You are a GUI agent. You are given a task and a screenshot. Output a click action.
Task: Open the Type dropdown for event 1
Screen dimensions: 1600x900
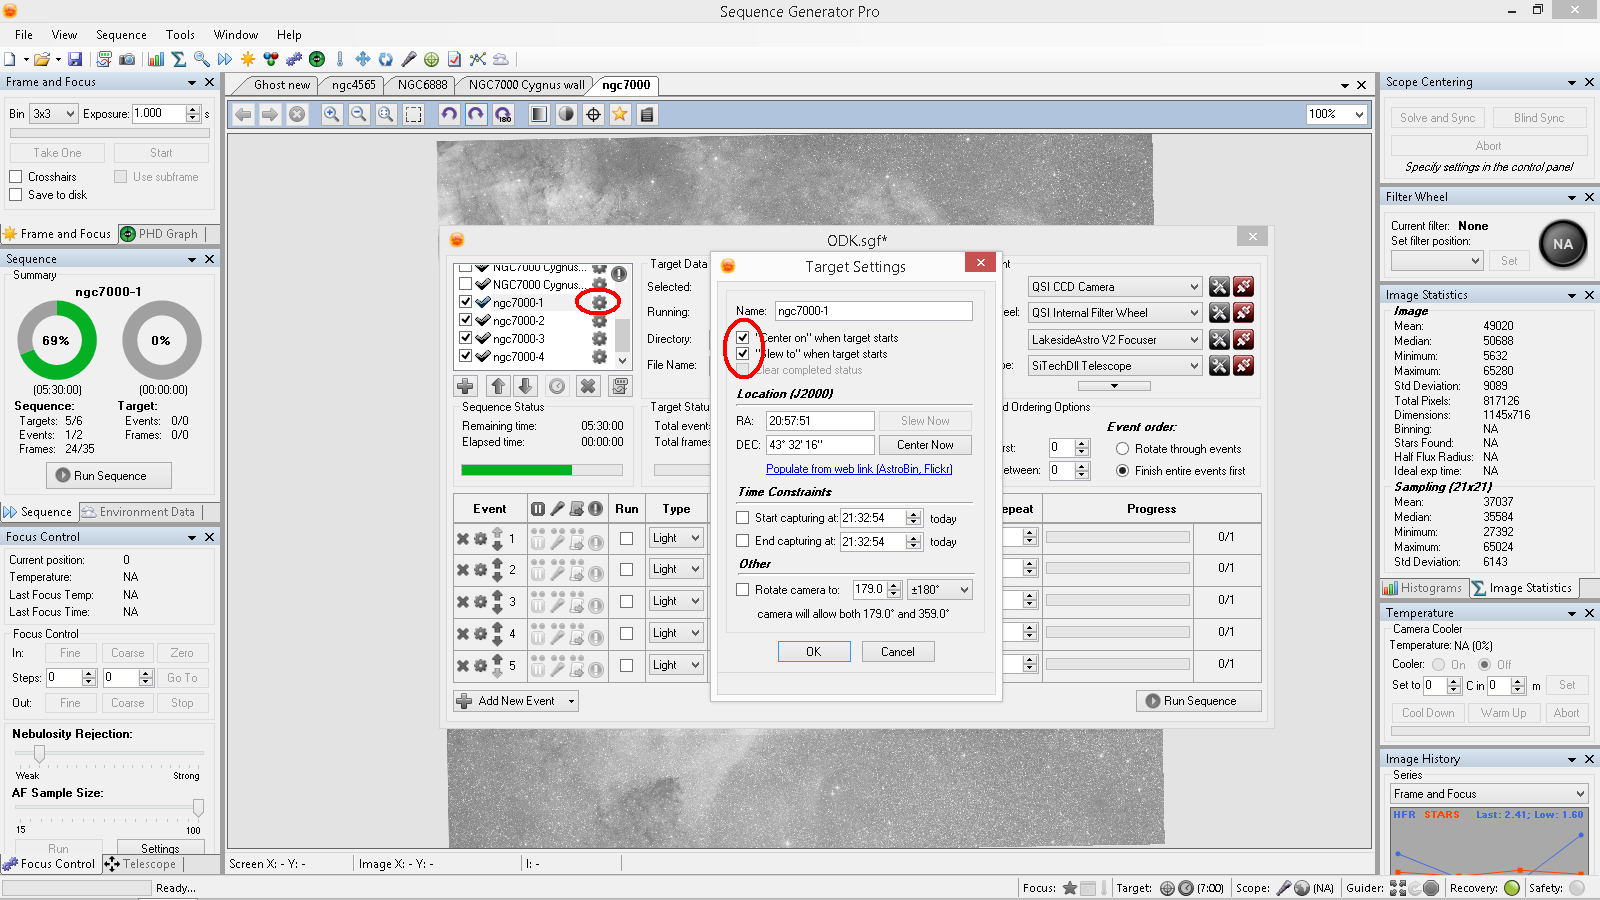click(677, 538)
